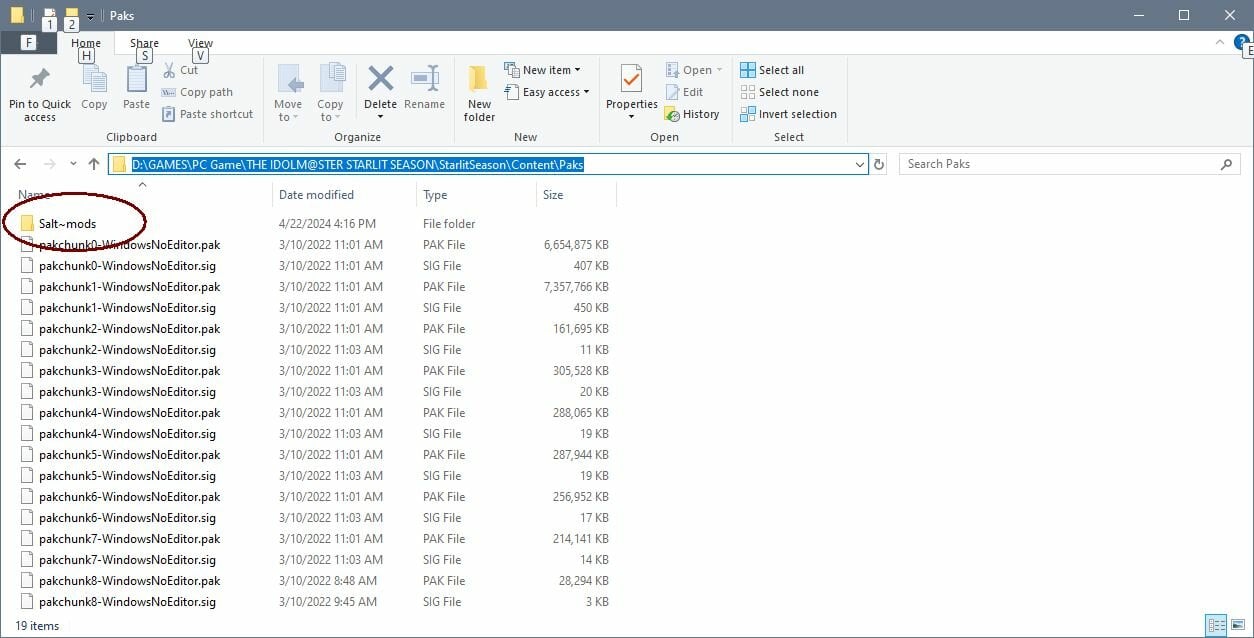
Task: Expand the Delete options arrow
Action: pyautogui.click(x=380, y=117)
